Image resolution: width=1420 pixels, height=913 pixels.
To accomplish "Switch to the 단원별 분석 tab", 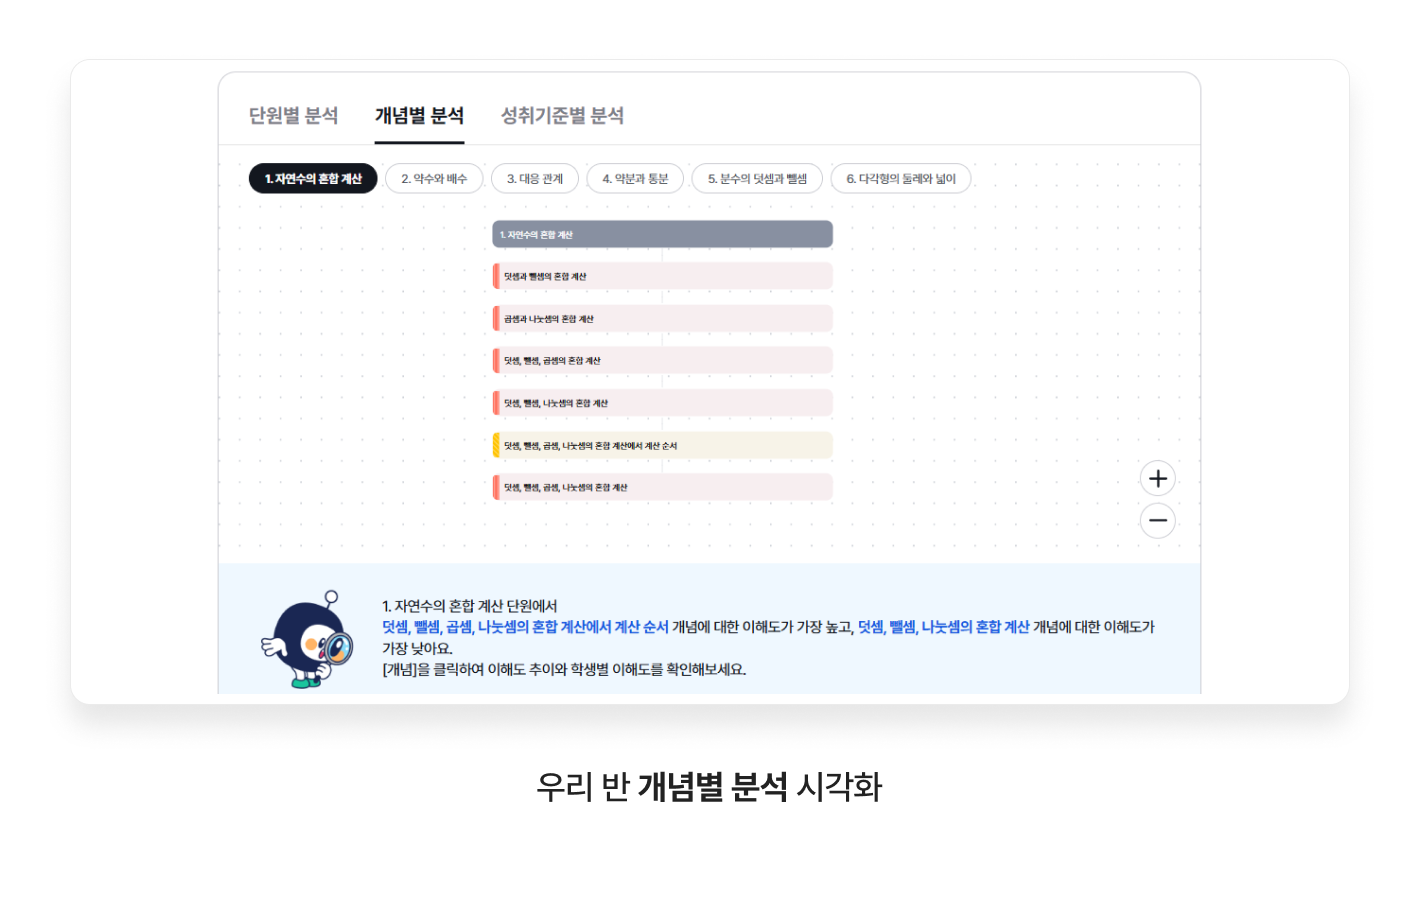I will coord(293,116).
